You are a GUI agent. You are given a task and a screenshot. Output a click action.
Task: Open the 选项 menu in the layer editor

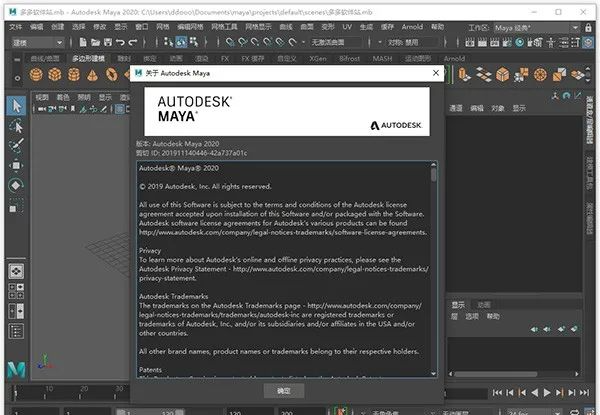(472, 316)
